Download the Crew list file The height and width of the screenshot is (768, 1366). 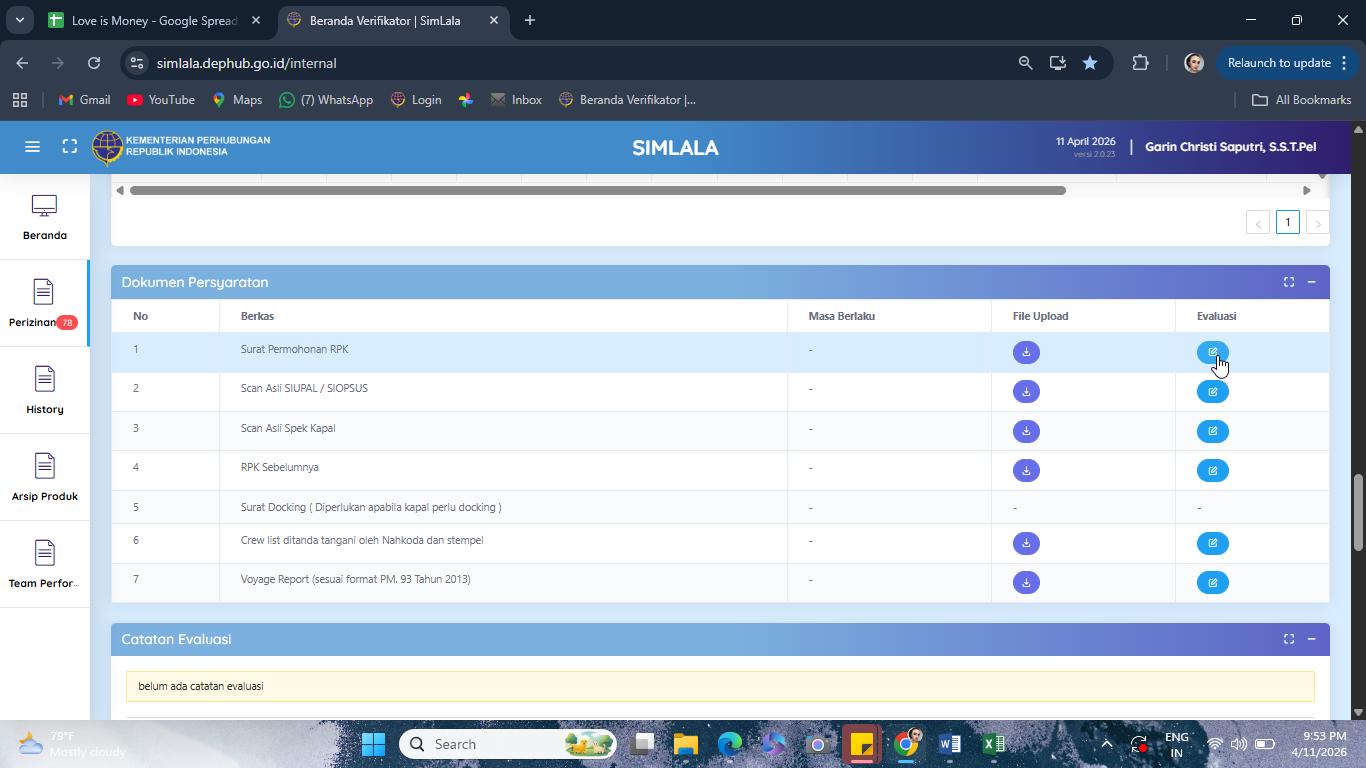click(x=1026, y=543)
